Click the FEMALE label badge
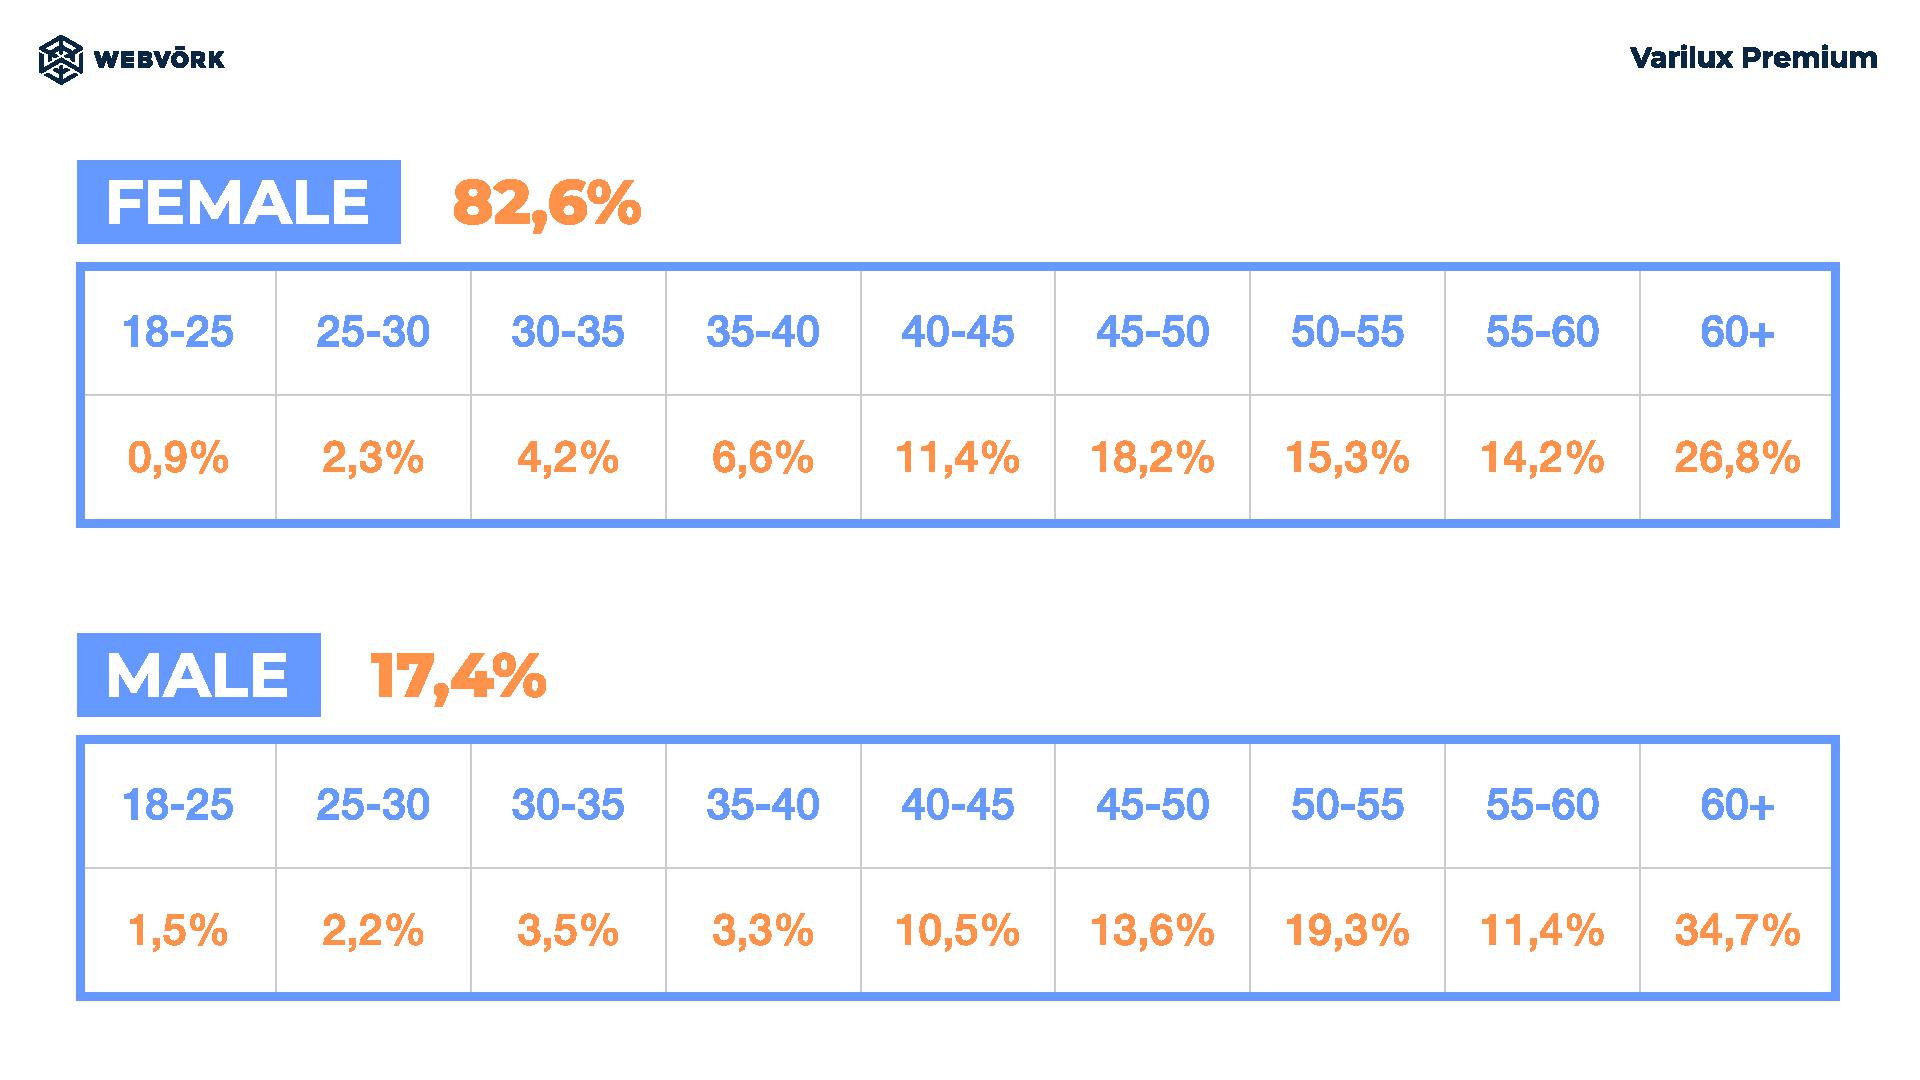Image resolution: width=1920 pixels, height=1080 pixels. click(x=239, y=202)
